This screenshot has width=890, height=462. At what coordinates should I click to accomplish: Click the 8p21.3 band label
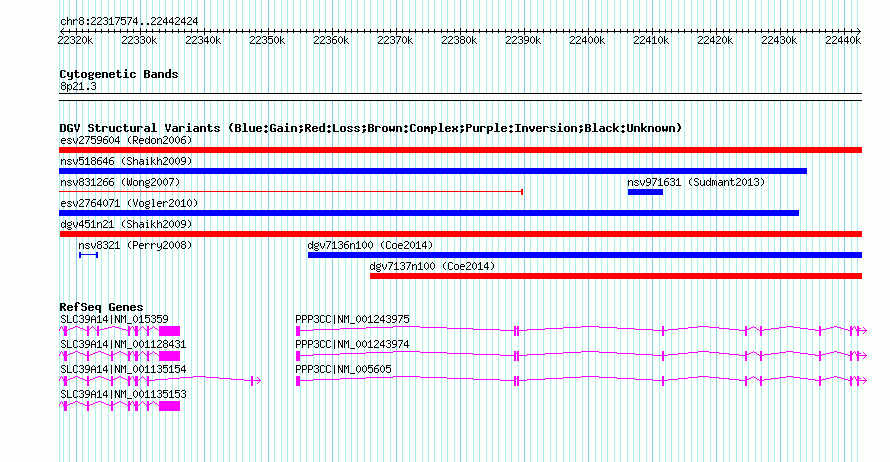click(x=78, y=86)
